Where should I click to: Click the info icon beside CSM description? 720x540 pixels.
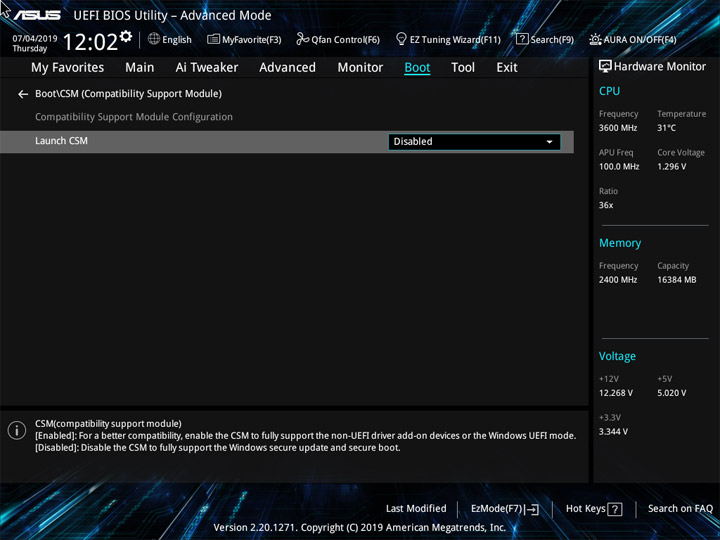tap(17, 430)
